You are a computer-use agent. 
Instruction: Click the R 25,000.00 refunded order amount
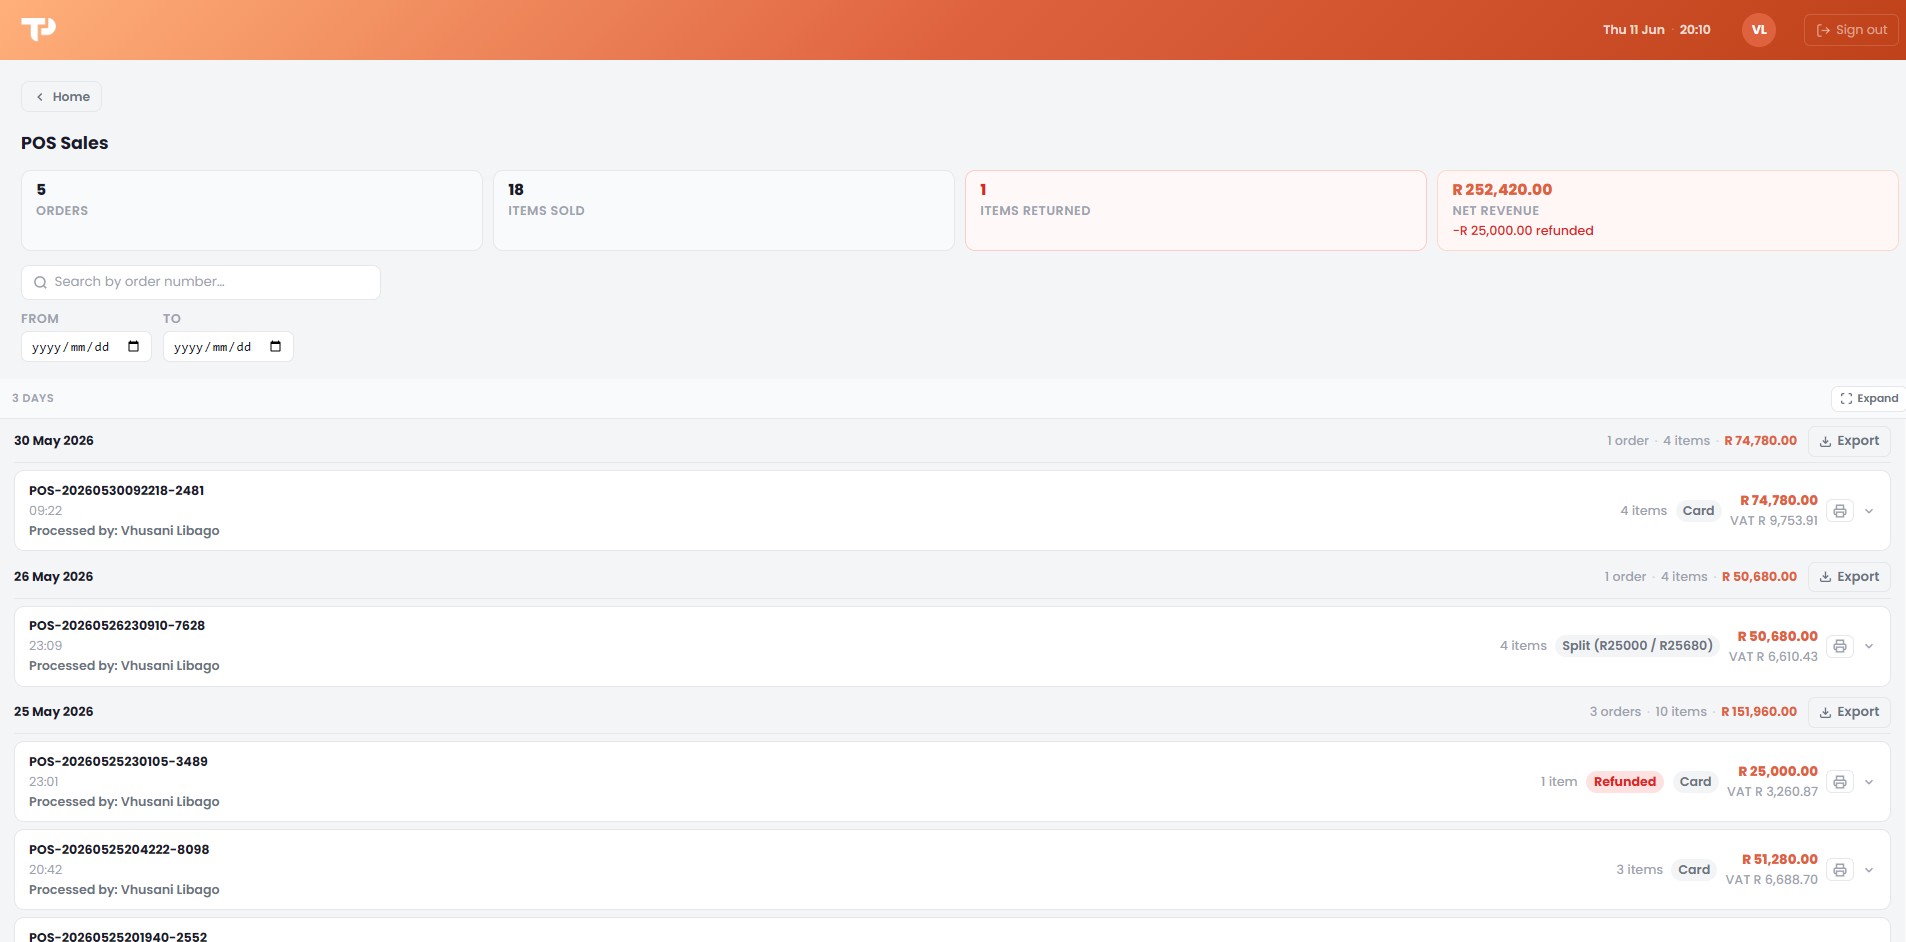(1778, 772)
